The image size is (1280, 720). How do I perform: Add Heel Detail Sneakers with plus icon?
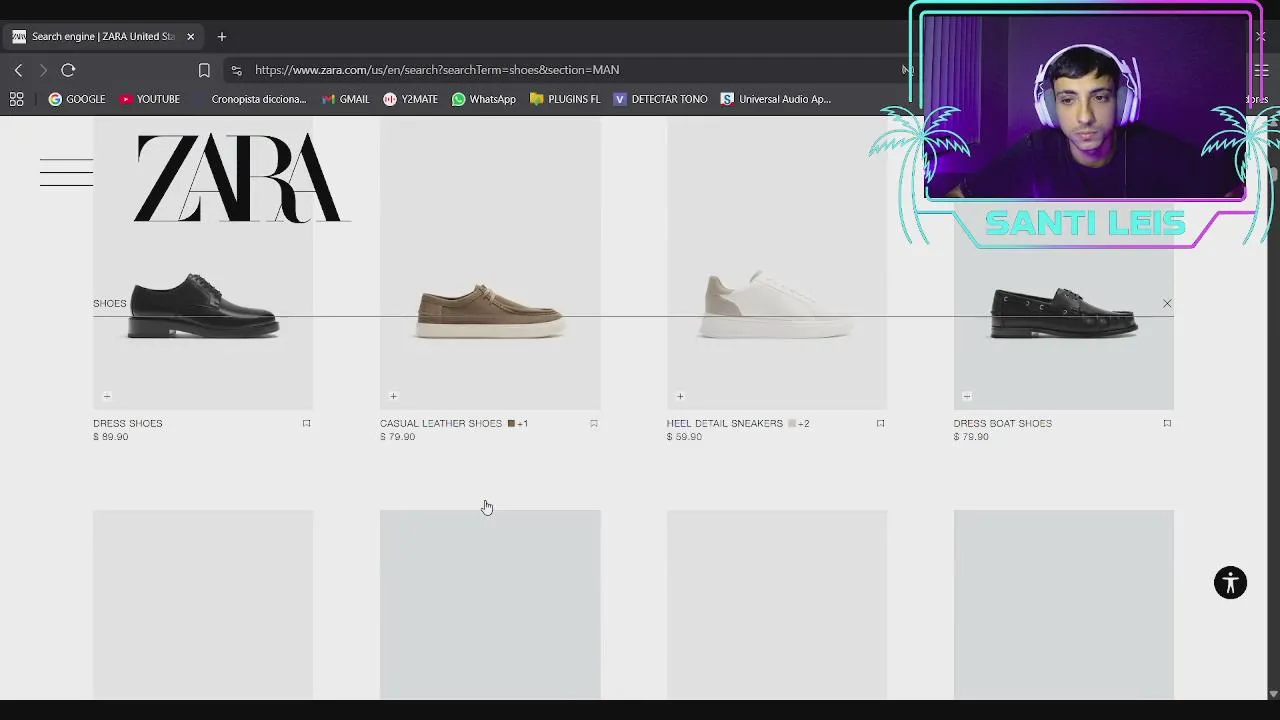680,396
